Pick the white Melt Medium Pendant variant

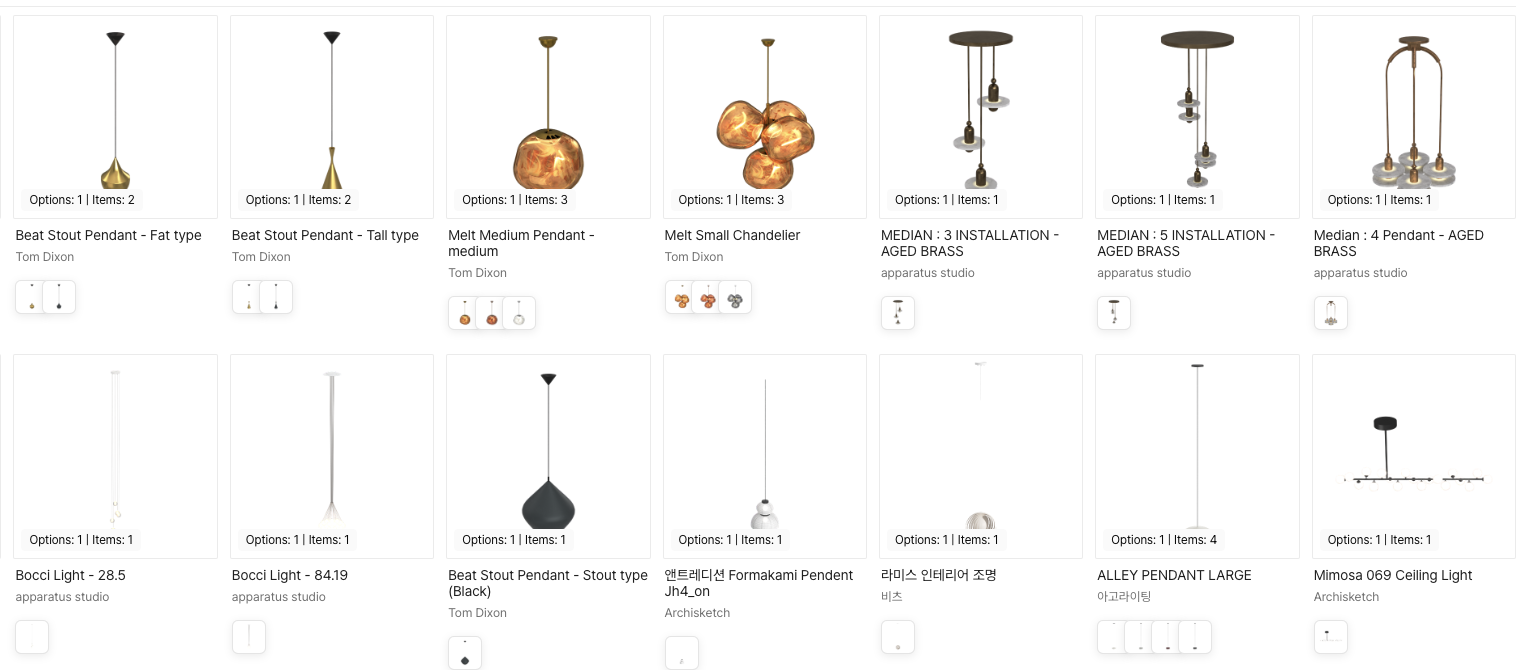(518, 313)
